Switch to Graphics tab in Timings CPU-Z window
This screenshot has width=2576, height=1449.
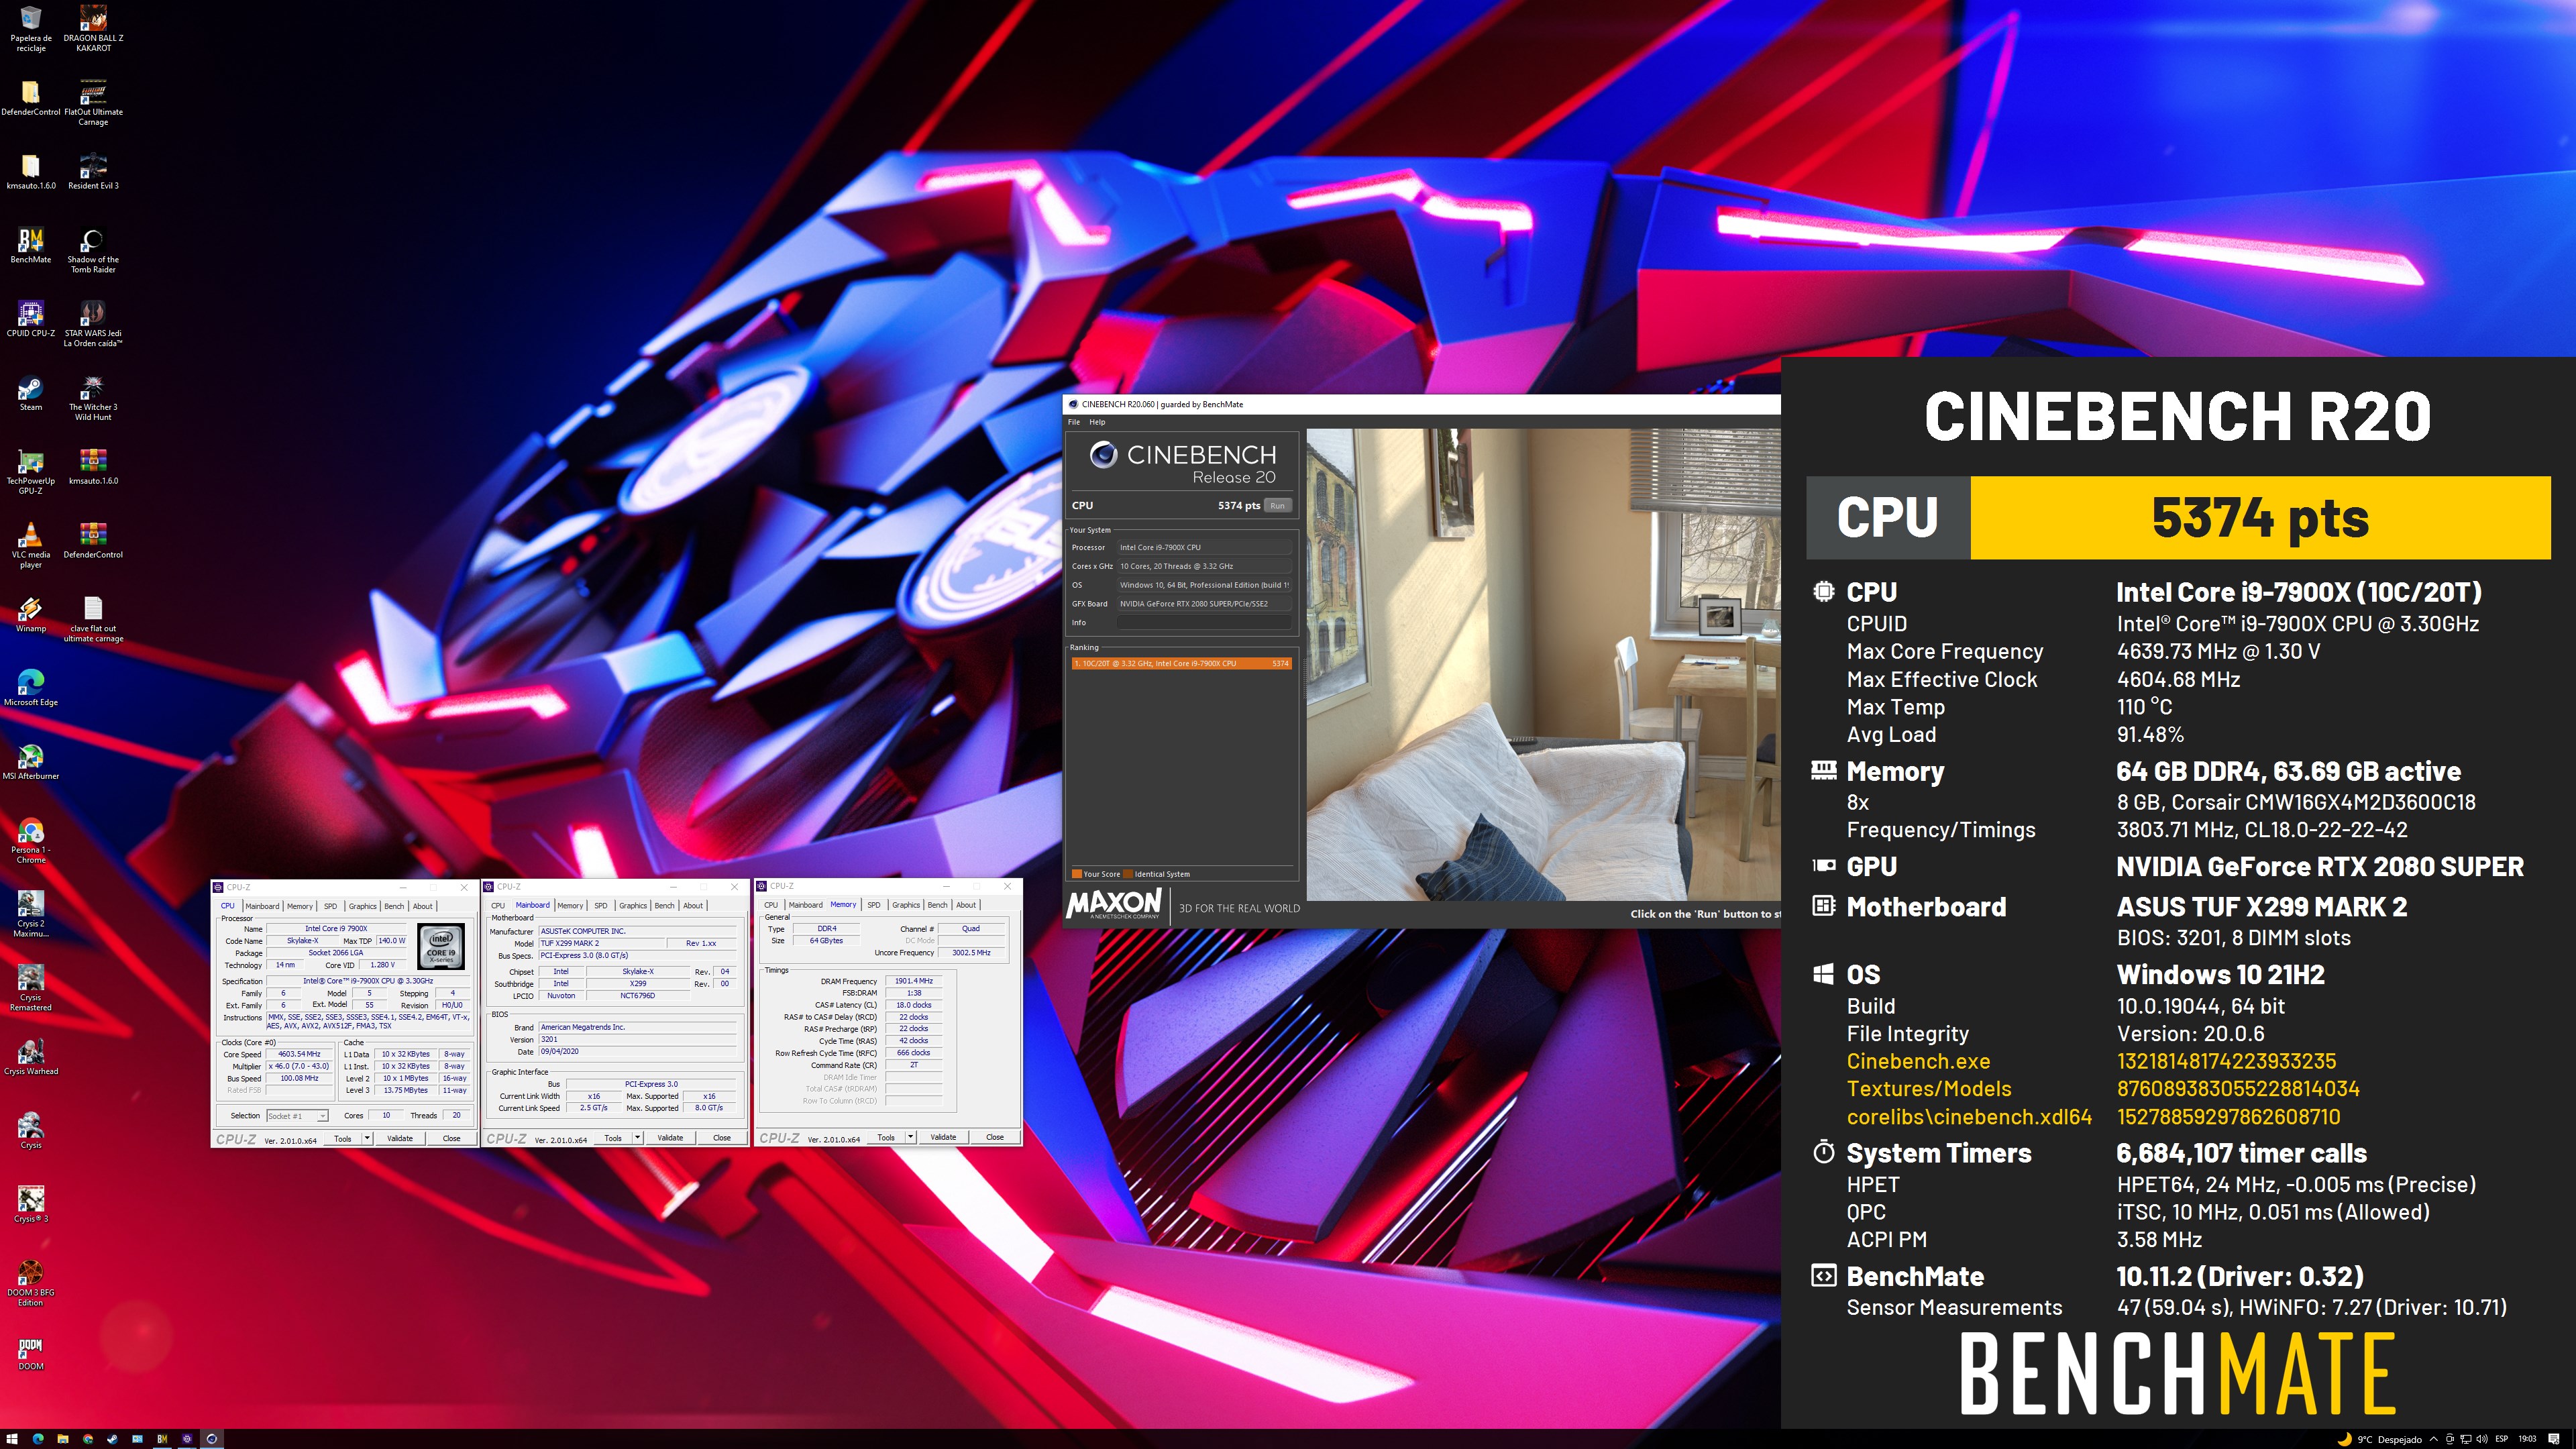point(906,904)
